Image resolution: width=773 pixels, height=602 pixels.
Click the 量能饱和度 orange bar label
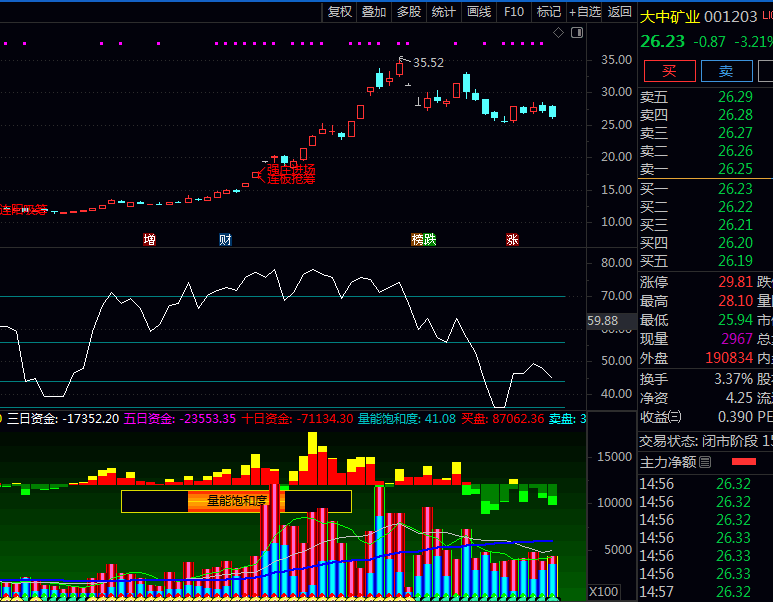point(237,501)
